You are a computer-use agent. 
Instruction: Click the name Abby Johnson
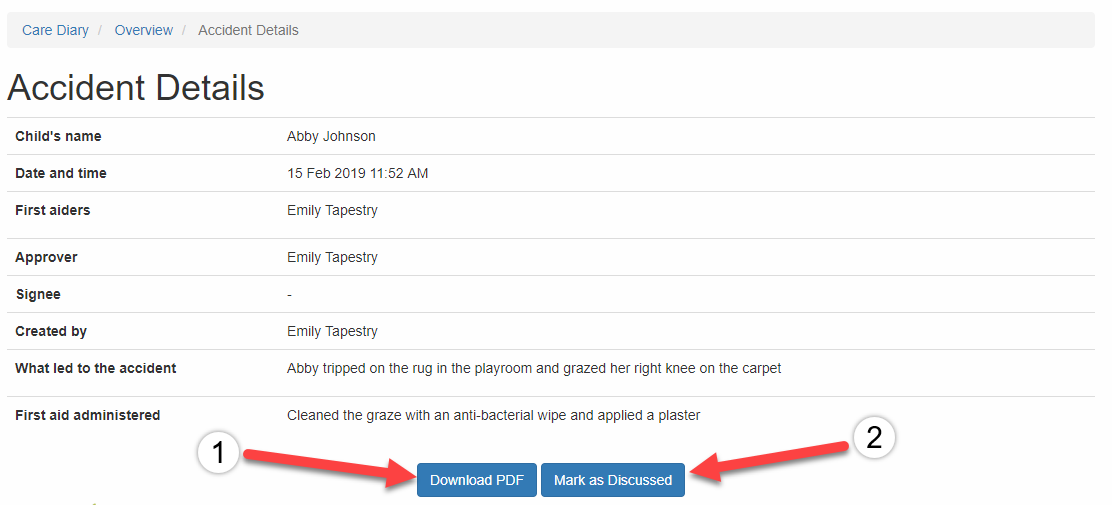pyautogui.click(x=331, y=136)
